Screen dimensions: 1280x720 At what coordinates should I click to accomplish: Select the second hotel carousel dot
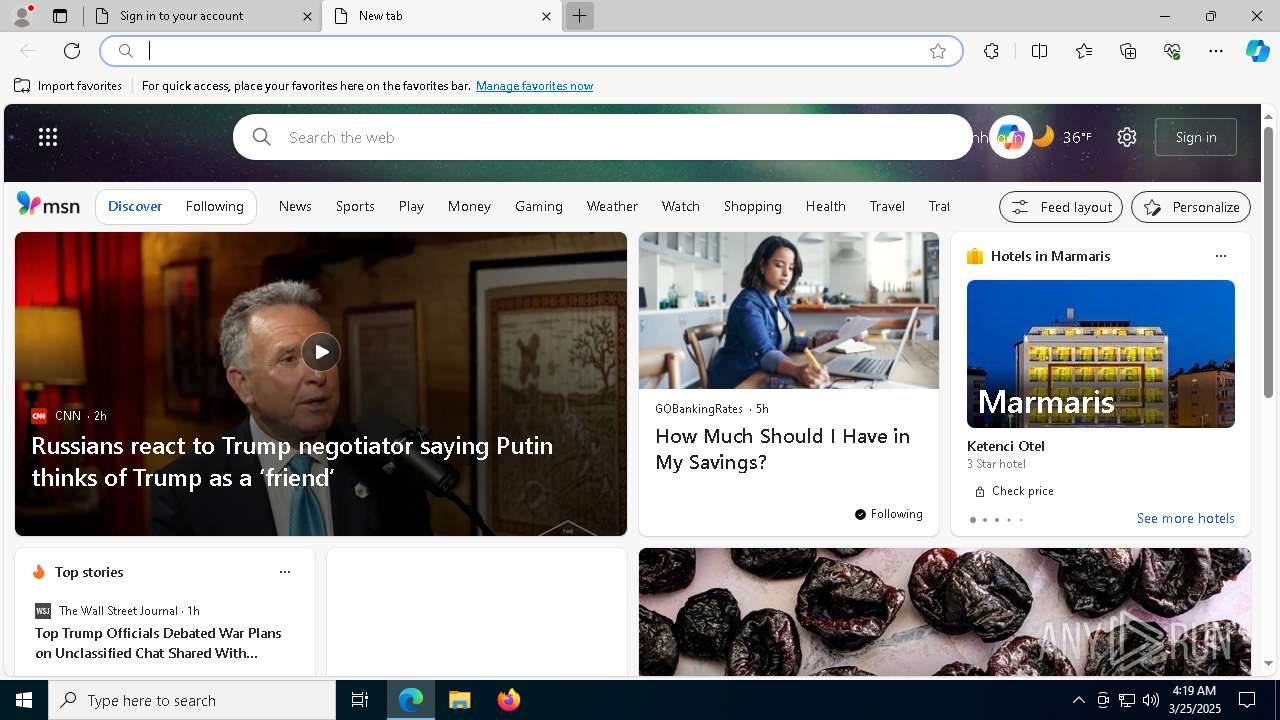click(x=984, y=520)
